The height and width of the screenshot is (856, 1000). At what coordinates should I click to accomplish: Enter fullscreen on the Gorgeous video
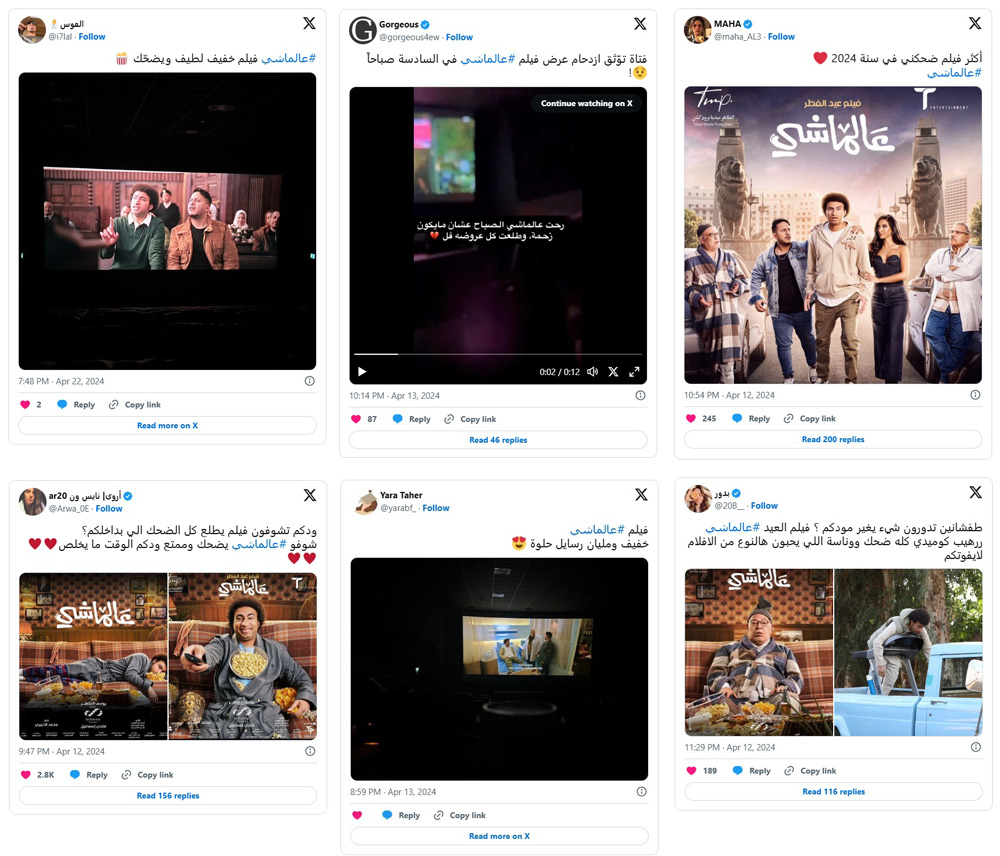(634, 372)
